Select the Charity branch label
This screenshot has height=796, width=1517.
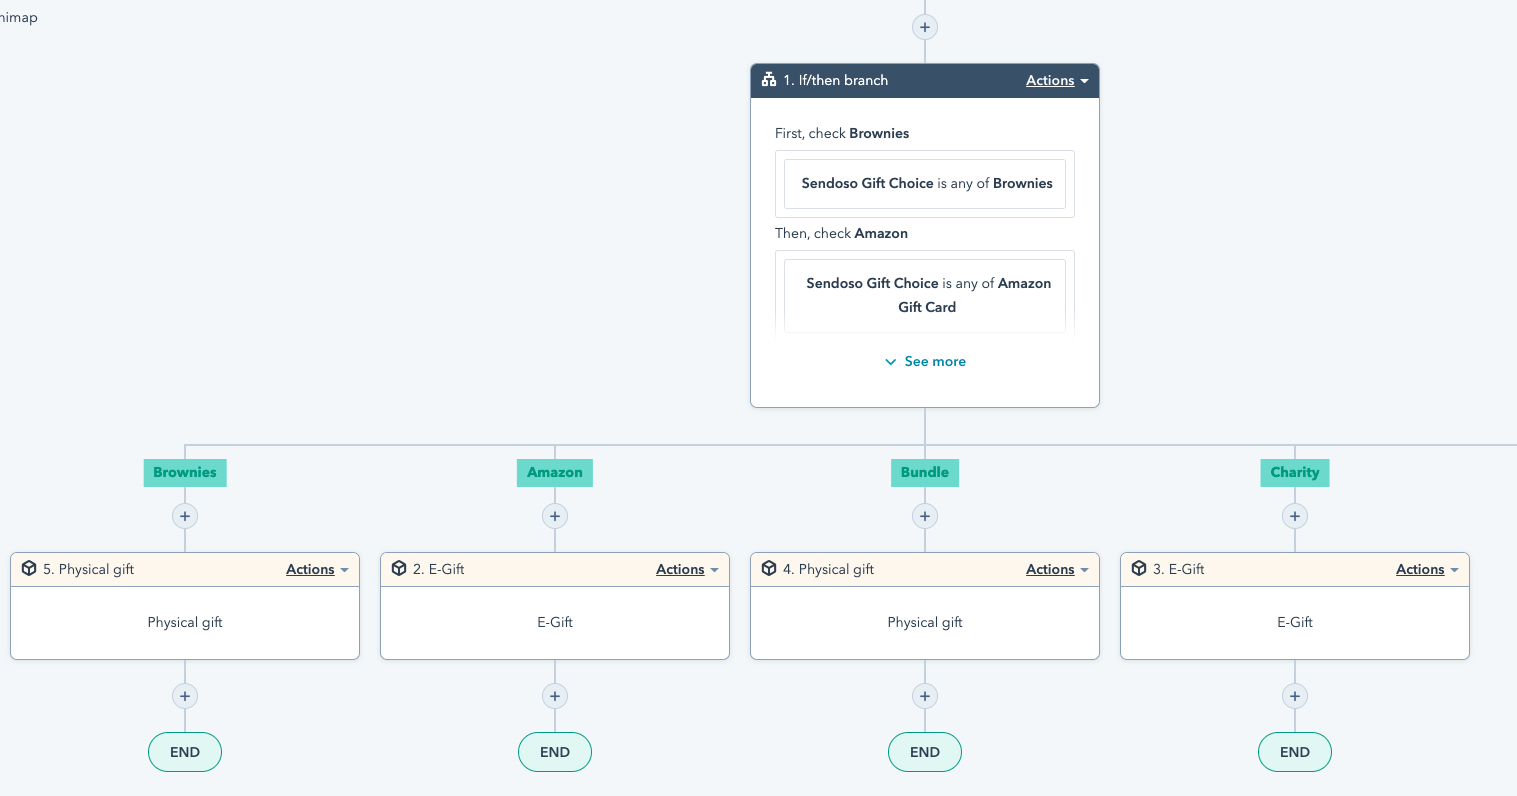(x=1295, y=473)
